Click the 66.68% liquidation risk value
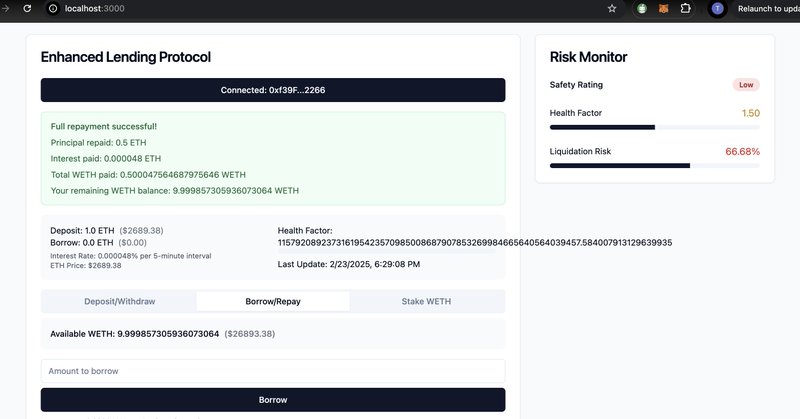This screenshot has width=800, height=419. point(742,152)
